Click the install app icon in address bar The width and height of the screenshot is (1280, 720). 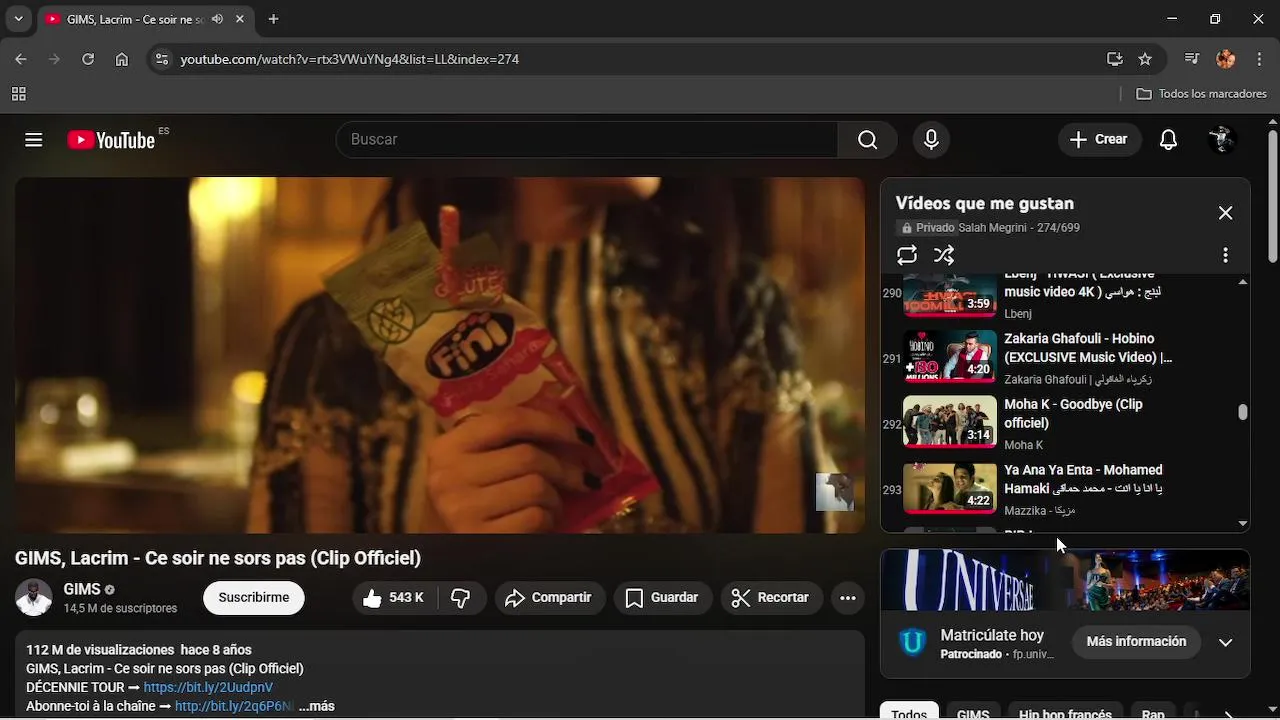pyautogui.click(x=1115, y=59)
